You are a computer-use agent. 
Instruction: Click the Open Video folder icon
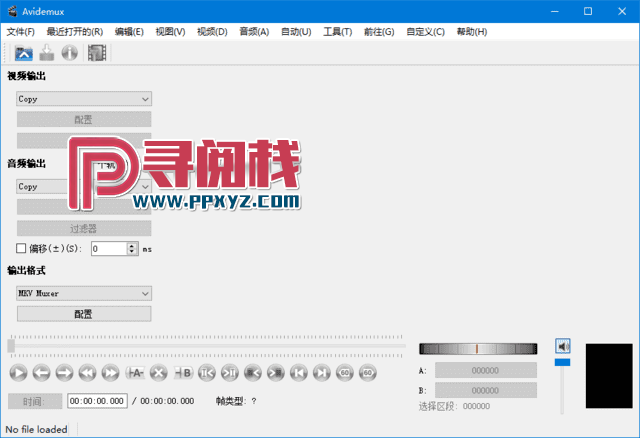(24, 53)
